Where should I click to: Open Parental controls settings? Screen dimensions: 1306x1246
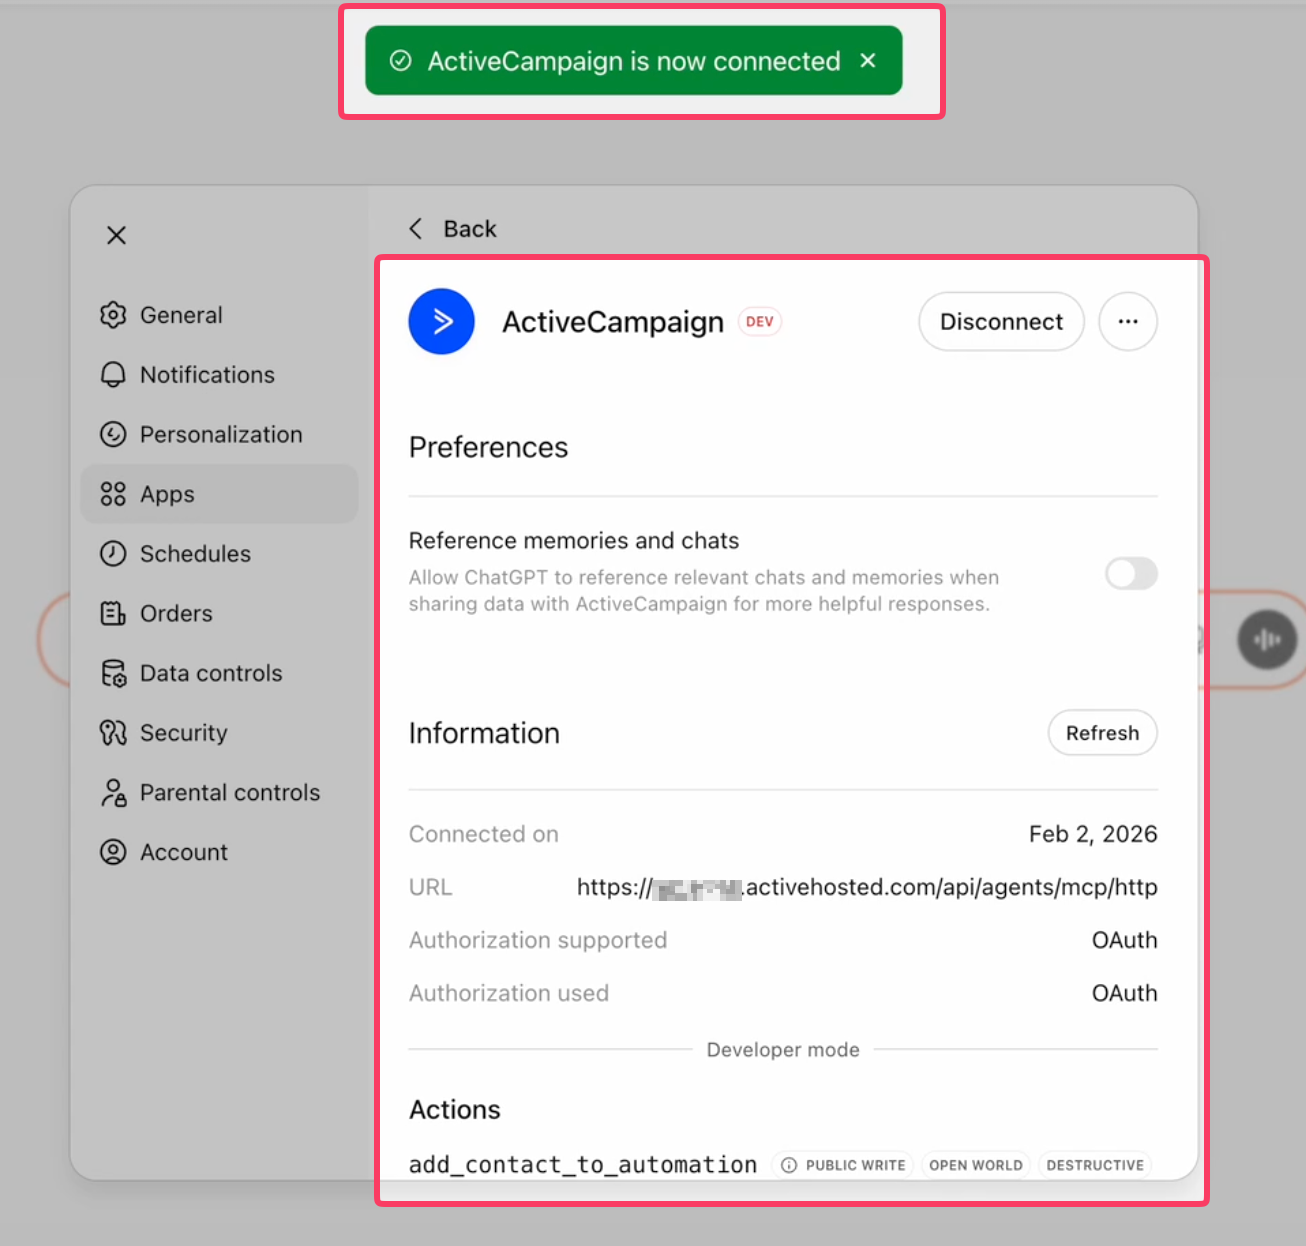pos(219,793)
